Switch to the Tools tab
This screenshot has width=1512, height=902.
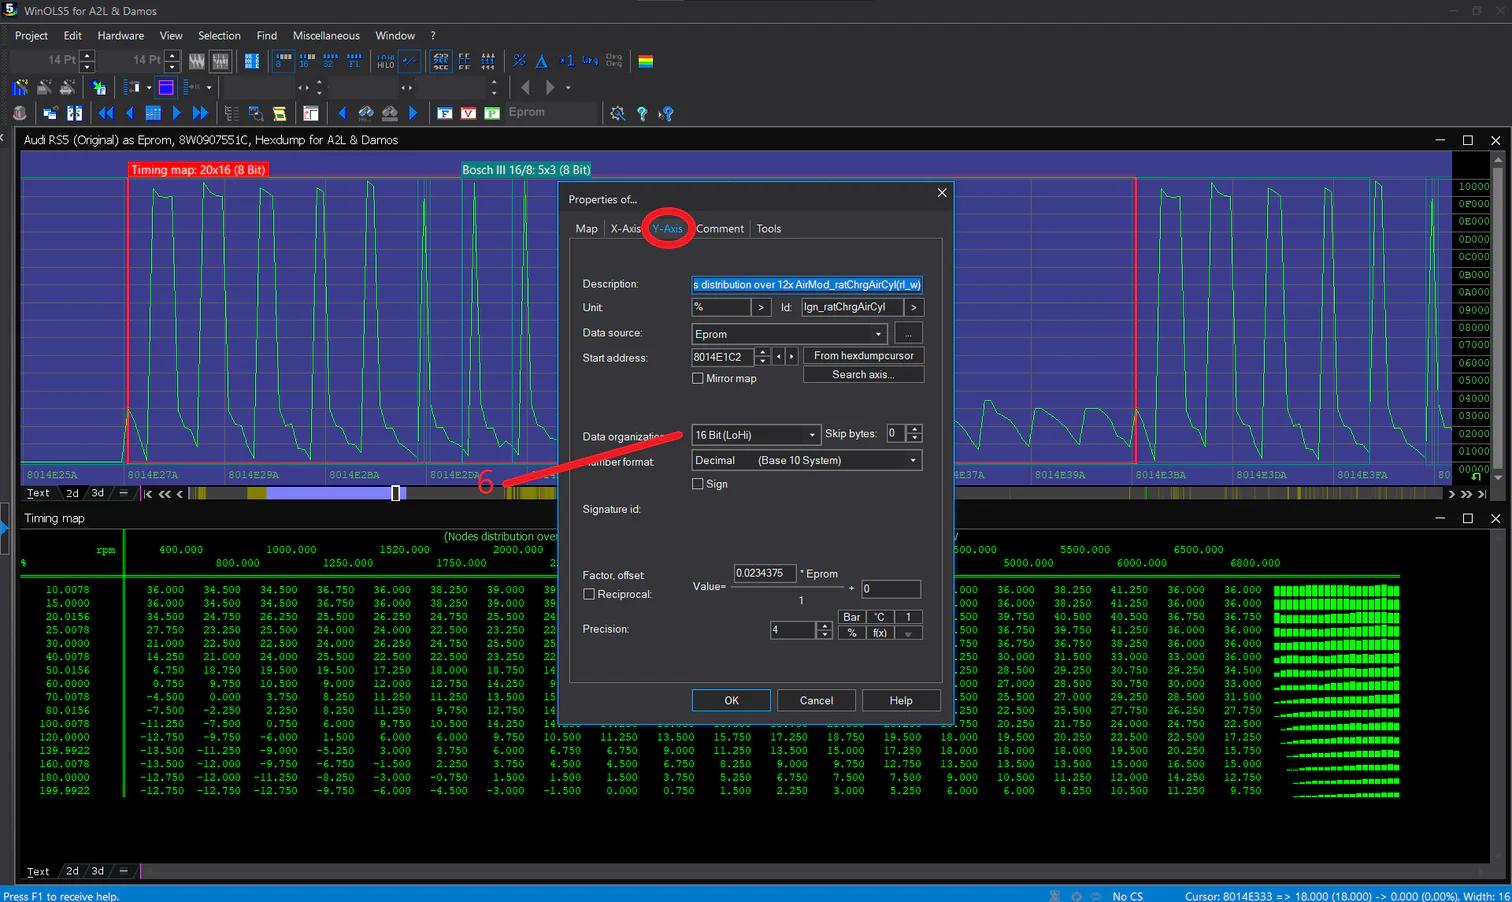click(768, 228)
